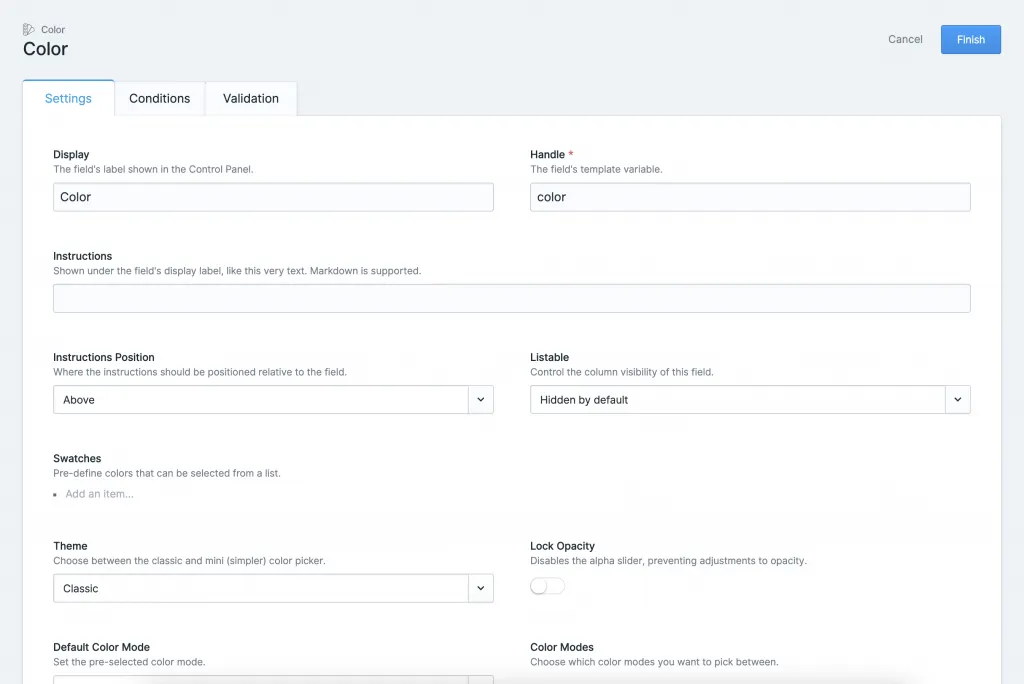Cancel the field editing
This screenshot has height=684, width=1024.
click(905, 39)
